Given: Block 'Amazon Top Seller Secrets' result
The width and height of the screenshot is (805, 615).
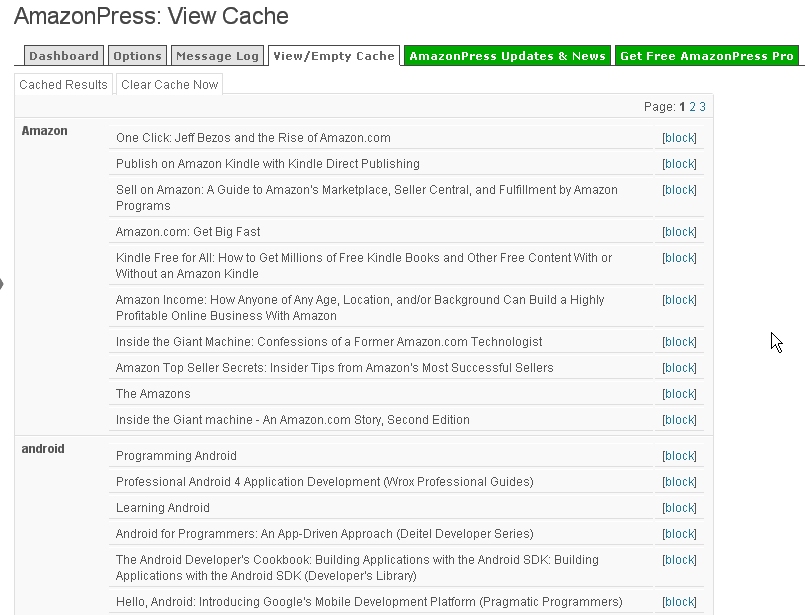Looking at the screenshot, I should [x=679, y=368].
